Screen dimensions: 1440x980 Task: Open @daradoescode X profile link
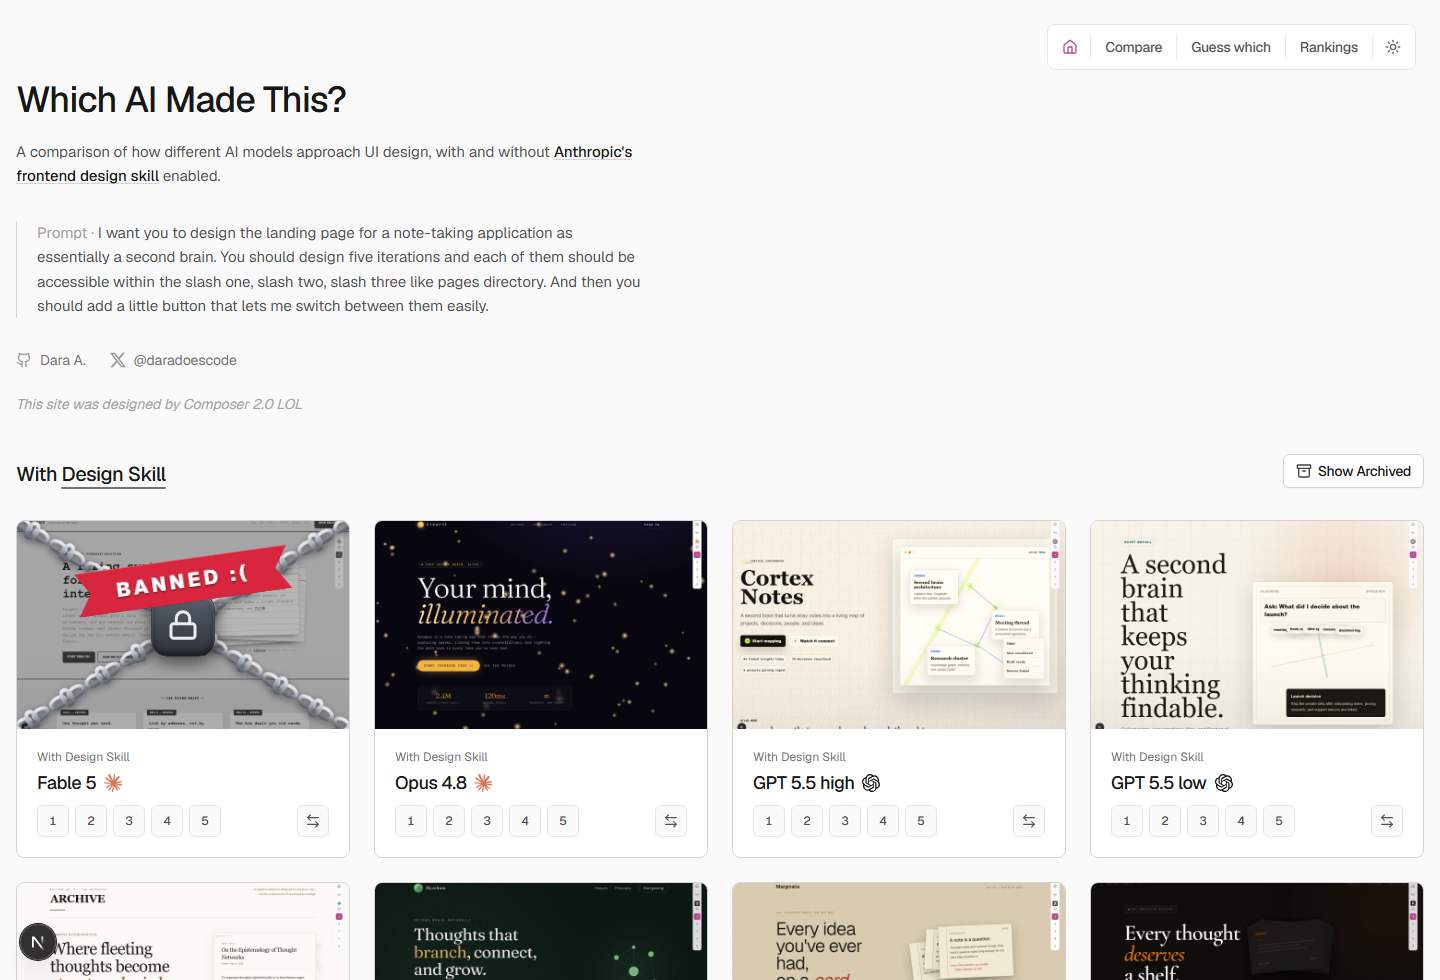point(173,360)
